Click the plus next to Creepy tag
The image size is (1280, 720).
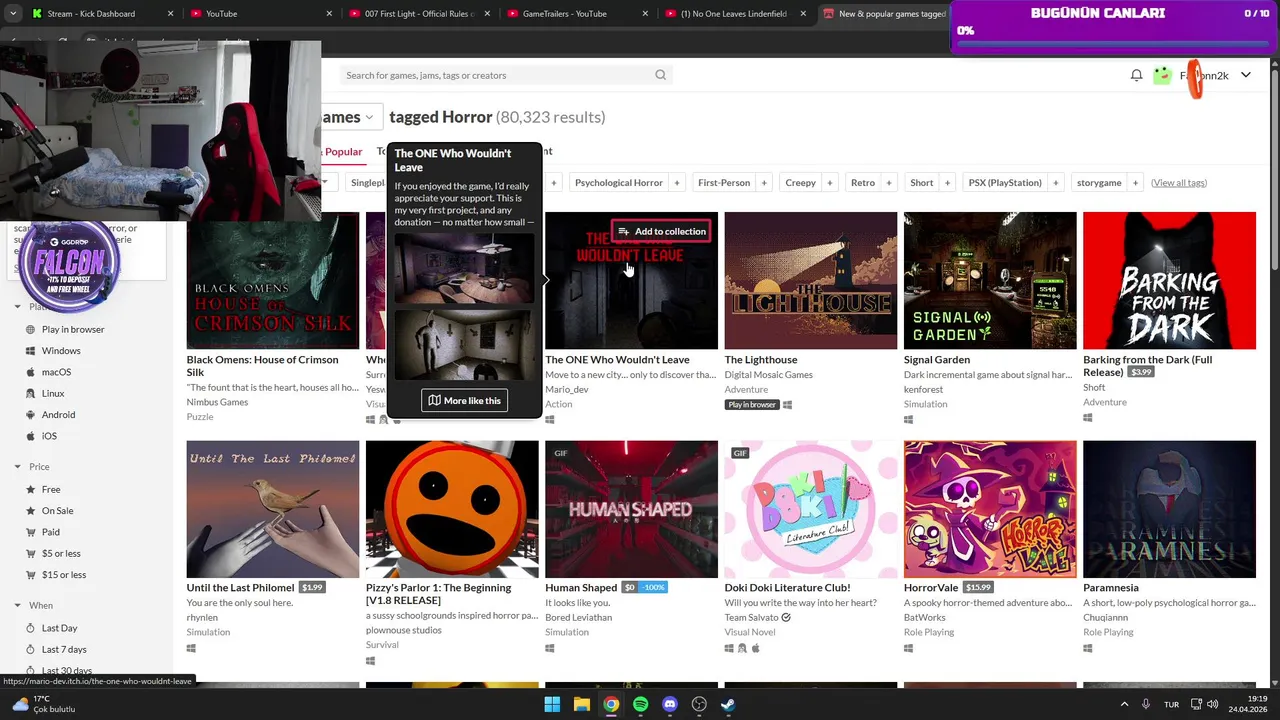(x=831, y=183)
